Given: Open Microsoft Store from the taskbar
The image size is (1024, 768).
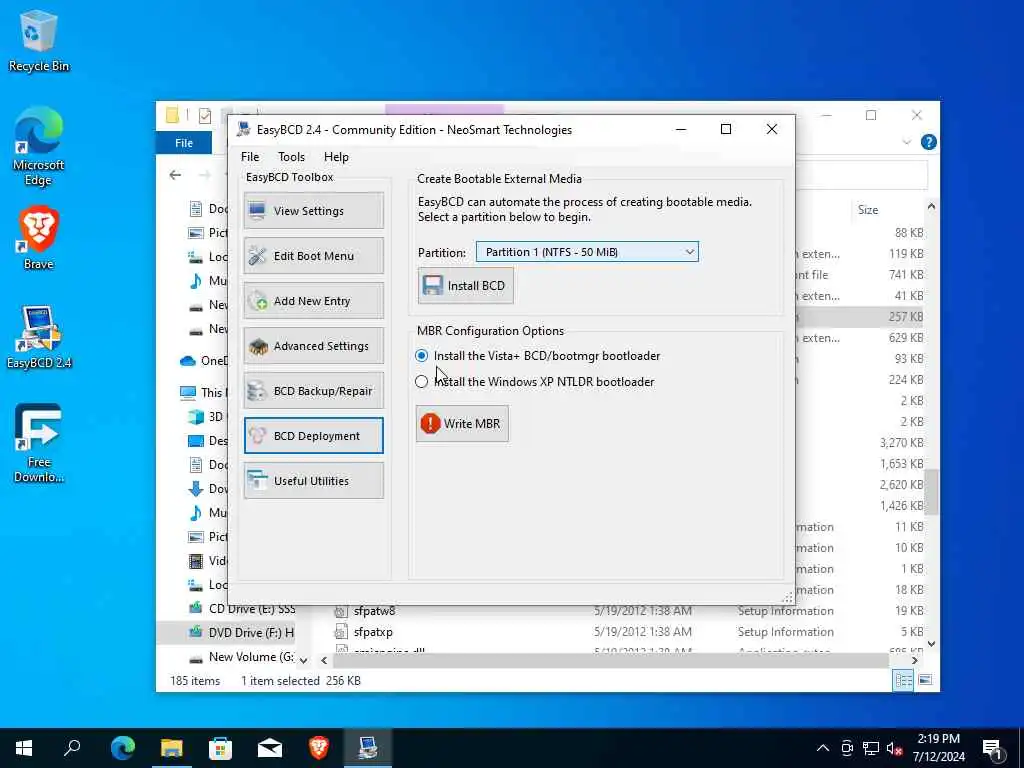Looking at the screenshot, I should [221, 748].
